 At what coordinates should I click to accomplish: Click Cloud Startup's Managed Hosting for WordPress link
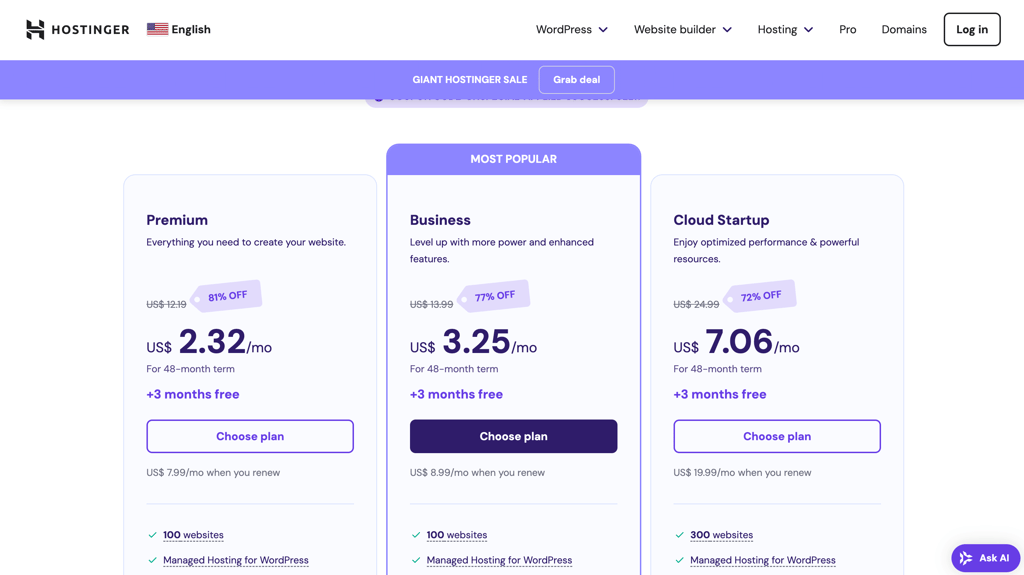coord(763,560)
